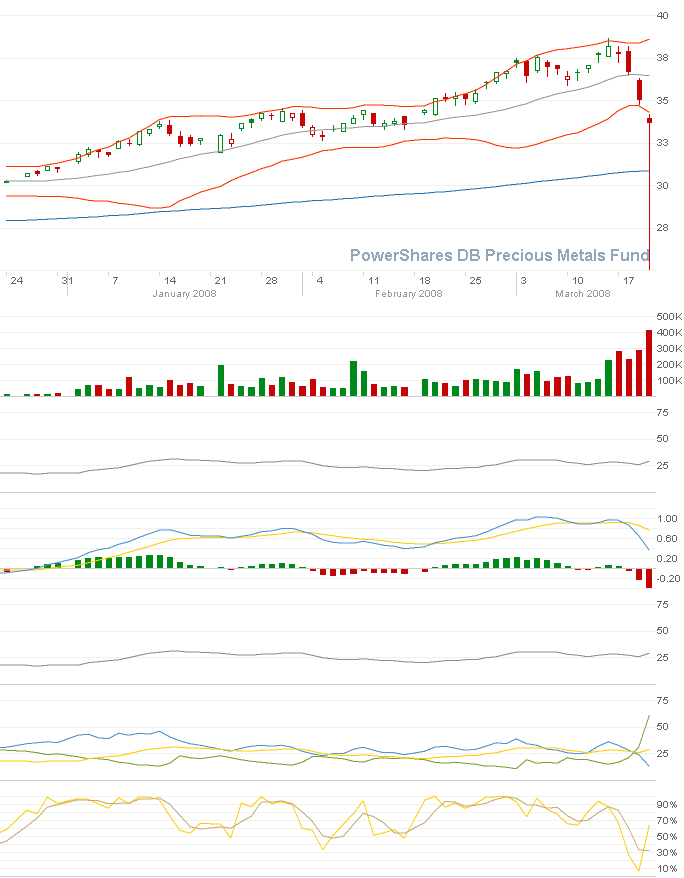Click the date label 17 on time axis
This screenshot has height=878, width=684.
click(x=629, y=281)
